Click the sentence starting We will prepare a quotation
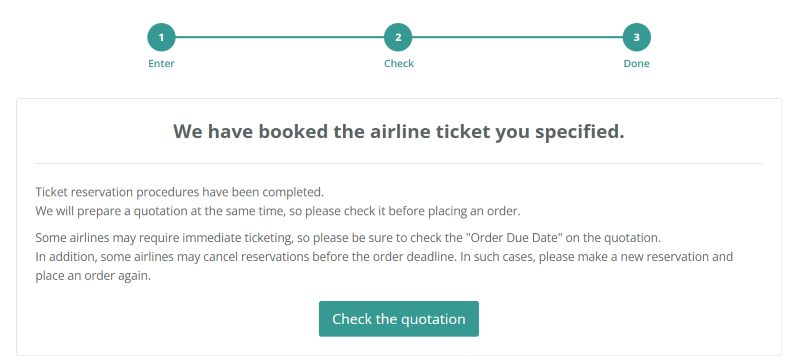The image size is (800, 364). (278, 211)
